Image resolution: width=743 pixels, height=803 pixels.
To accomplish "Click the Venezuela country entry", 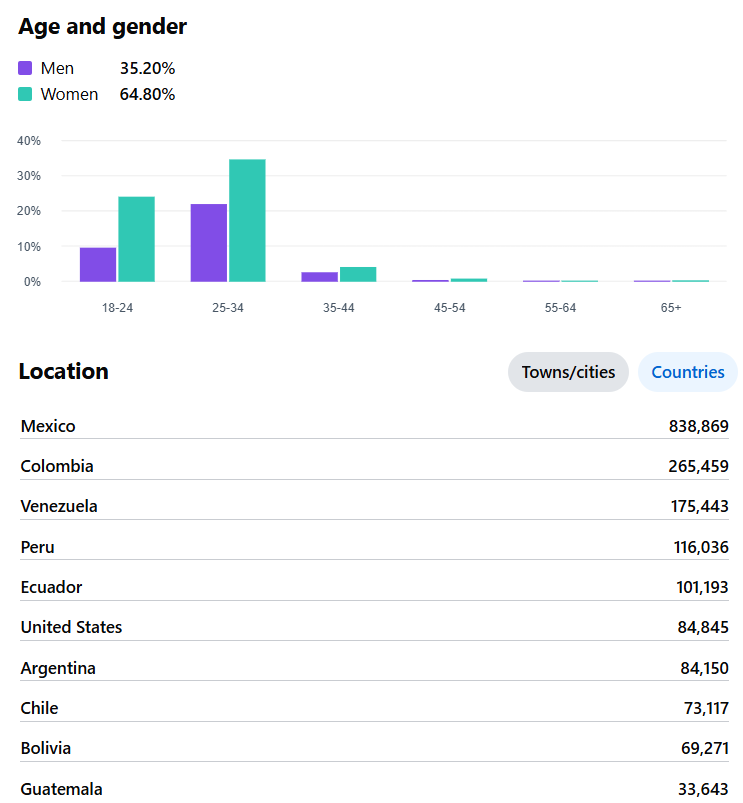I will [59, 506].
